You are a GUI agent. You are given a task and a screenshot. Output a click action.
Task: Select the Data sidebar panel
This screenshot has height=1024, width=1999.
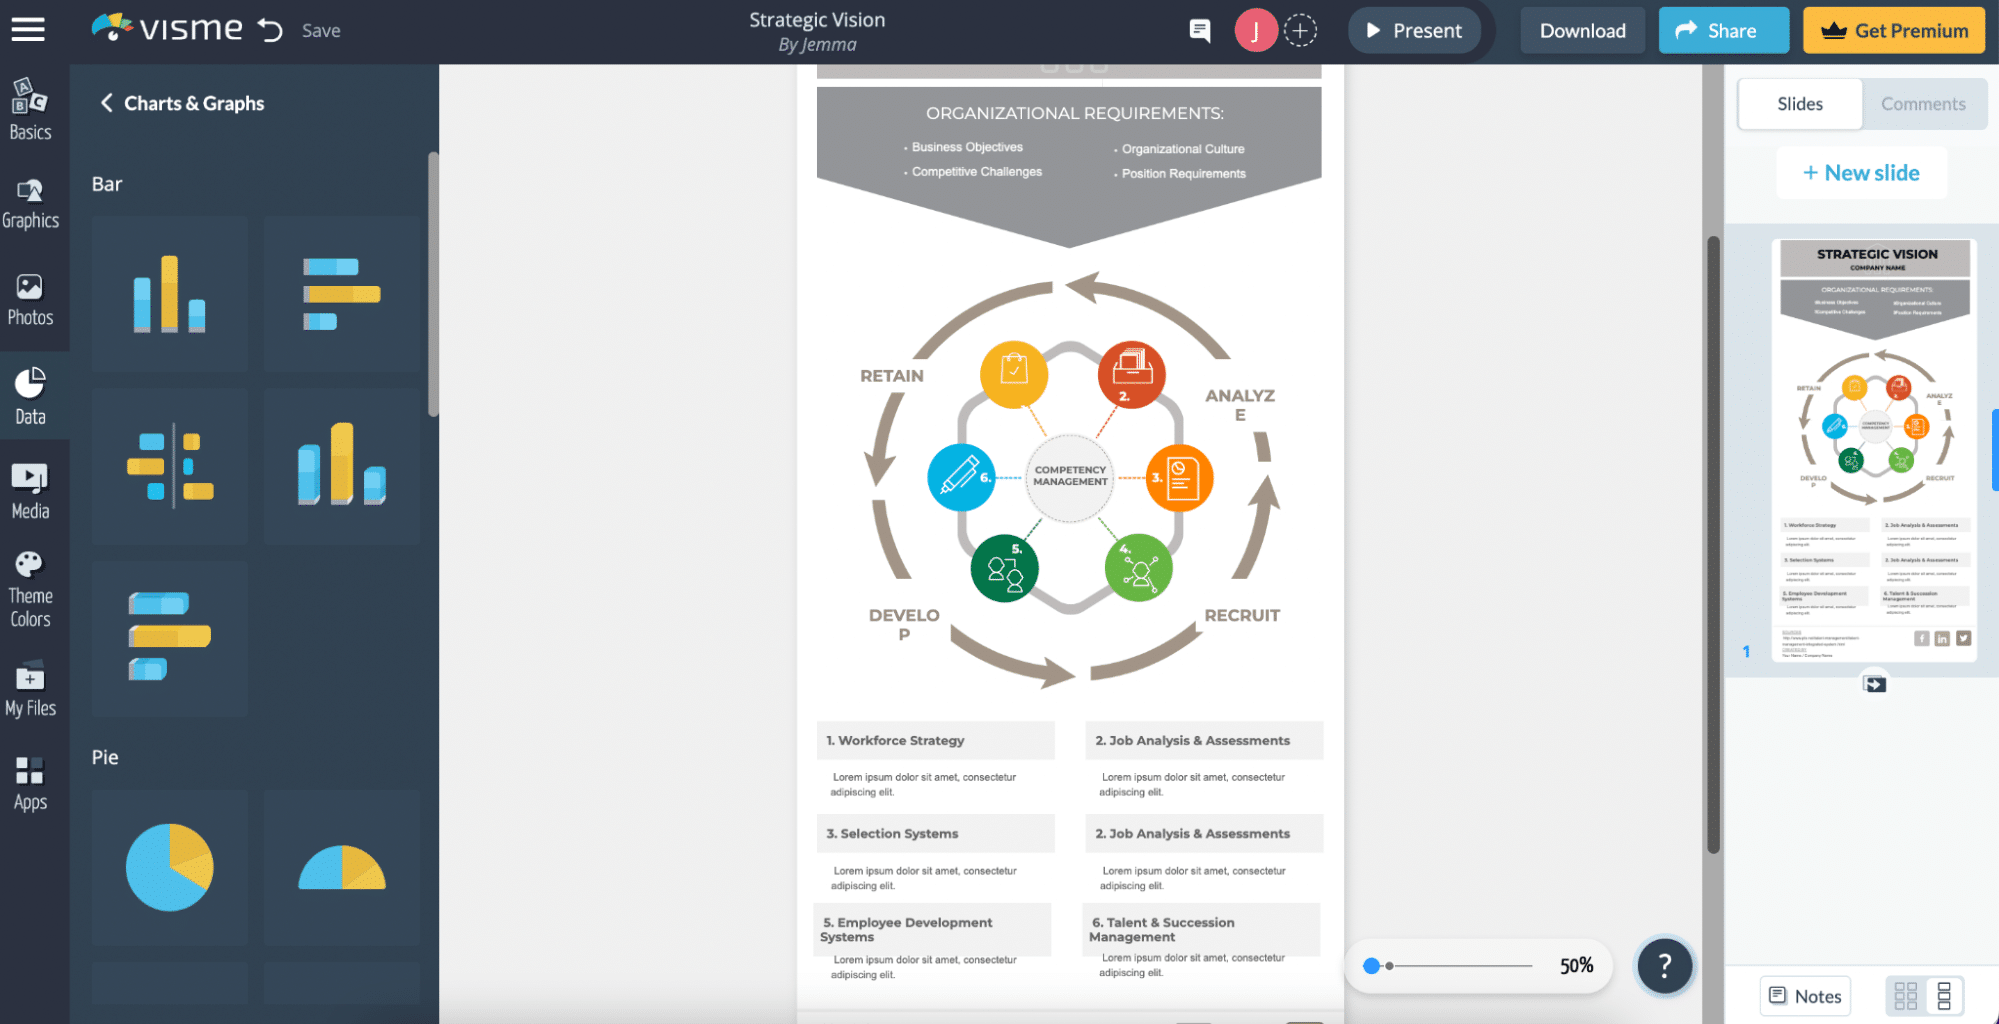31,396
